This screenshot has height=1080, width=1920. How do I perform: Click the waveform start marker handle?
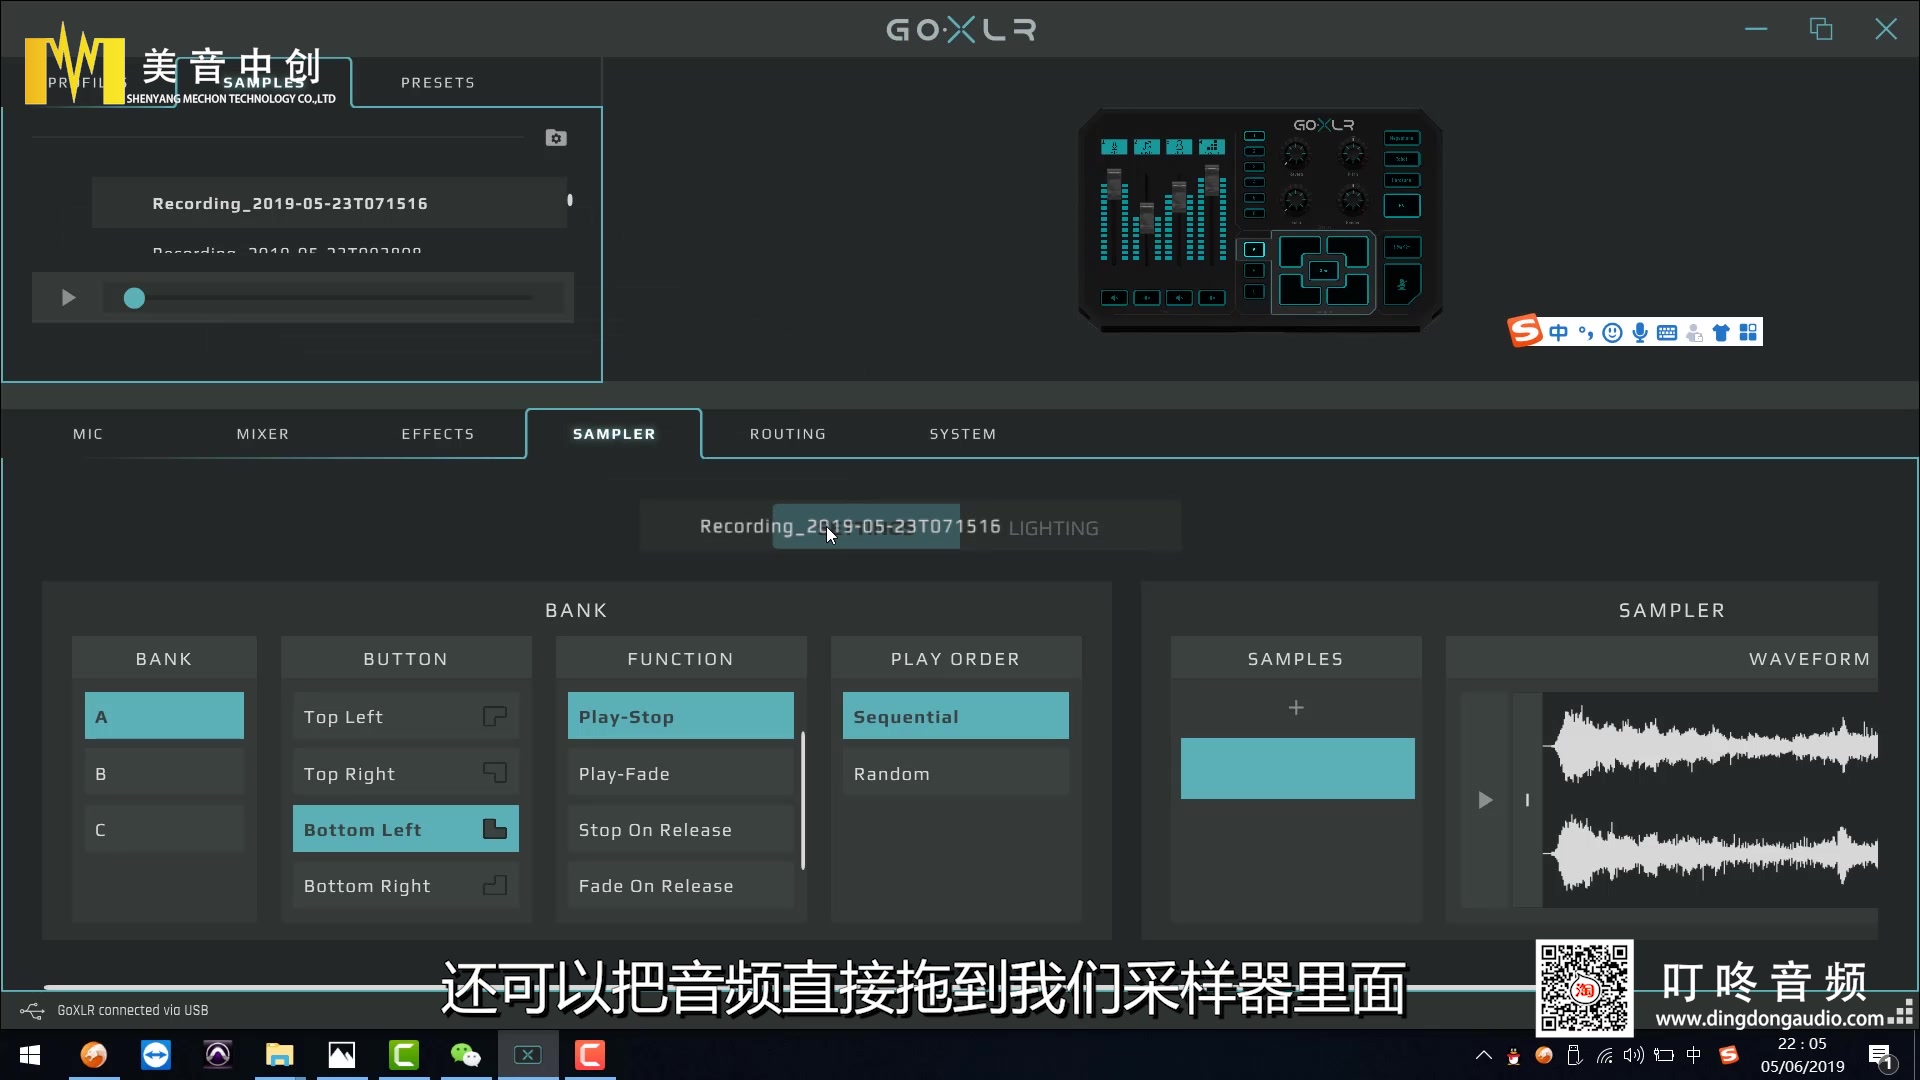coord(1527,800)
